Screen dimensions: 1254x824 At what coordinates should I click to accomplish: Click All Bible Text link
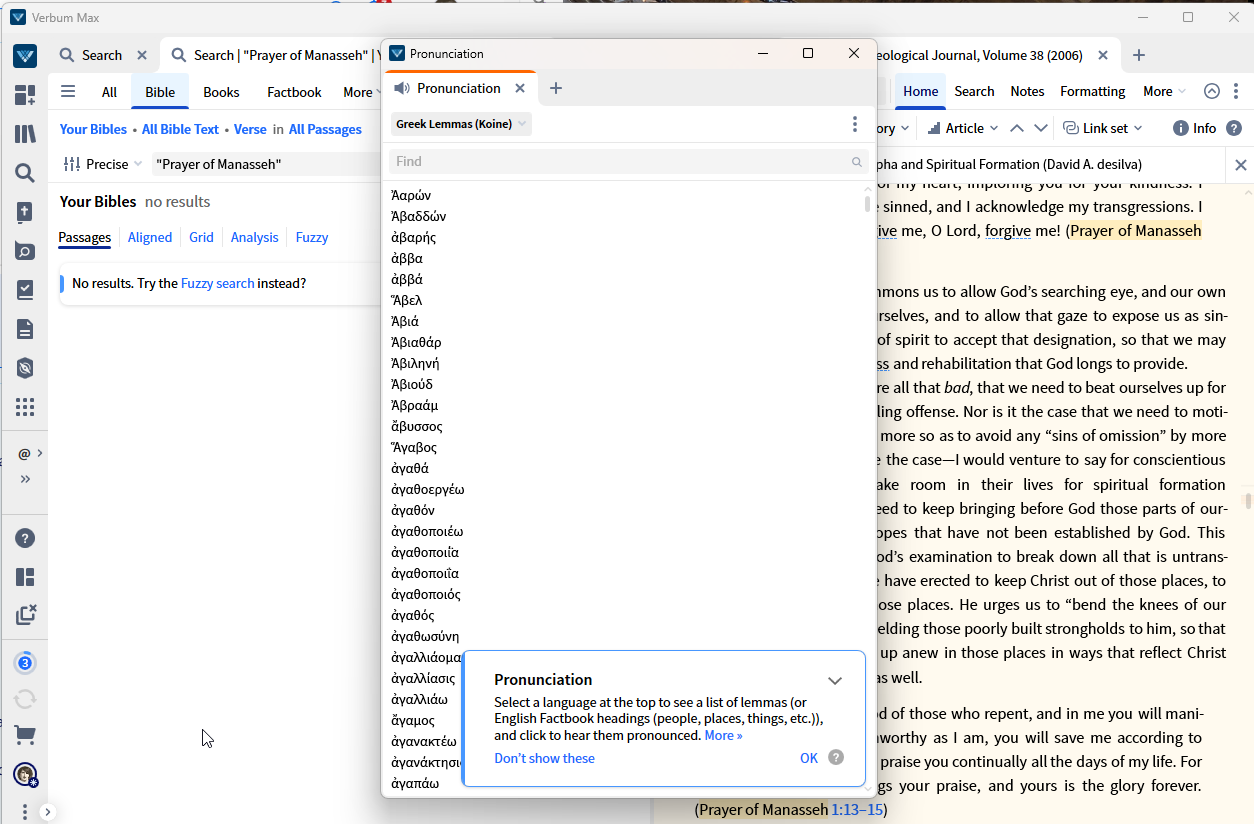click(180, 129)
